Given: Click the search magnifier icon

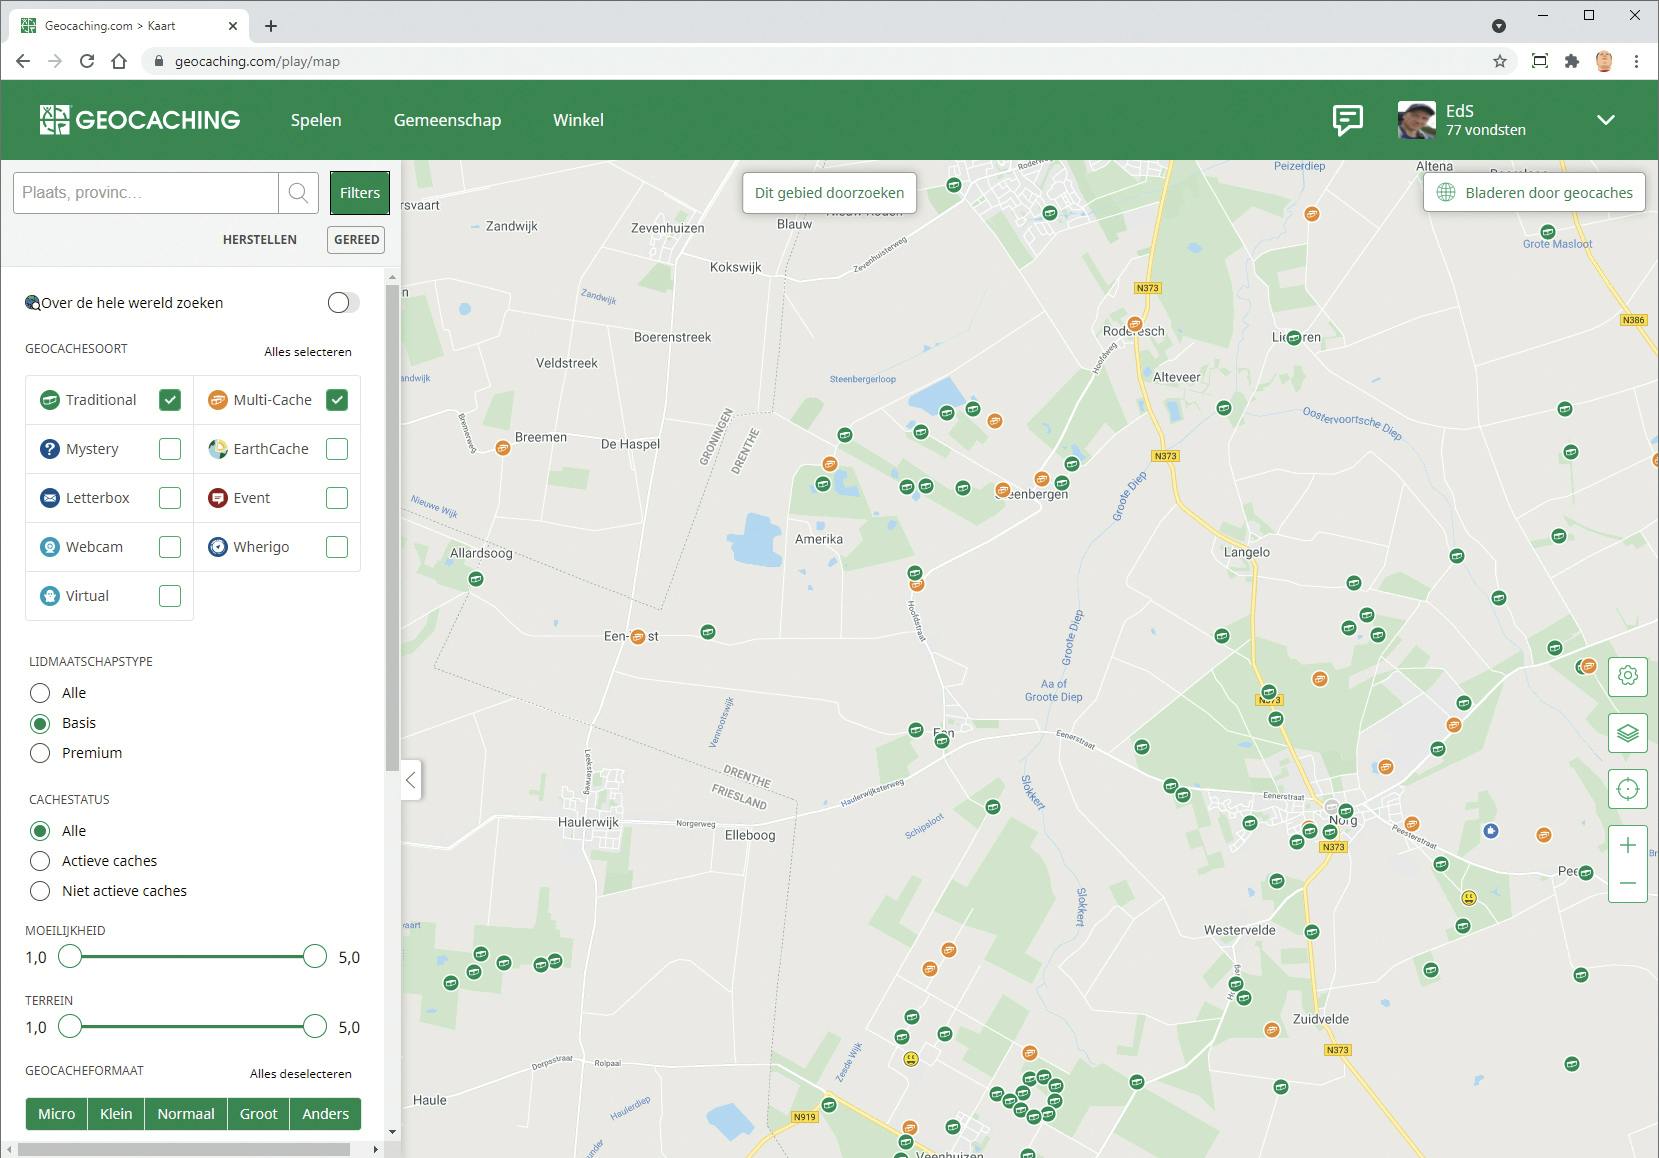Looking at the screenshot, I should pyautogui.click(x=298, y=193).
